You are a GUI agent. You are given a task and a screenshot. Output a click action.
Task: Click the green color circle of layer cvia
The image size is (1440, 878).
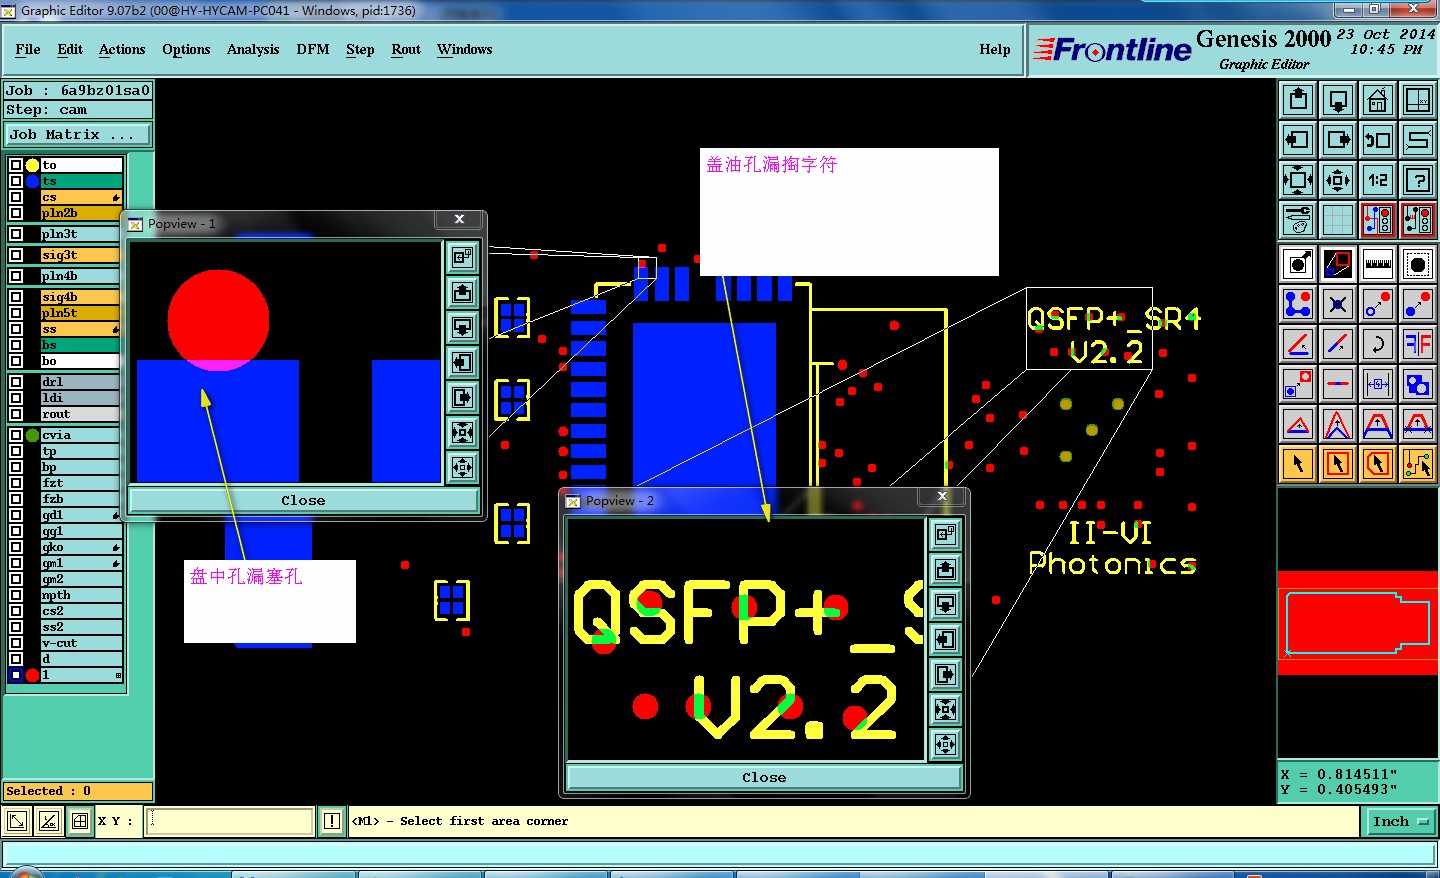33,435
